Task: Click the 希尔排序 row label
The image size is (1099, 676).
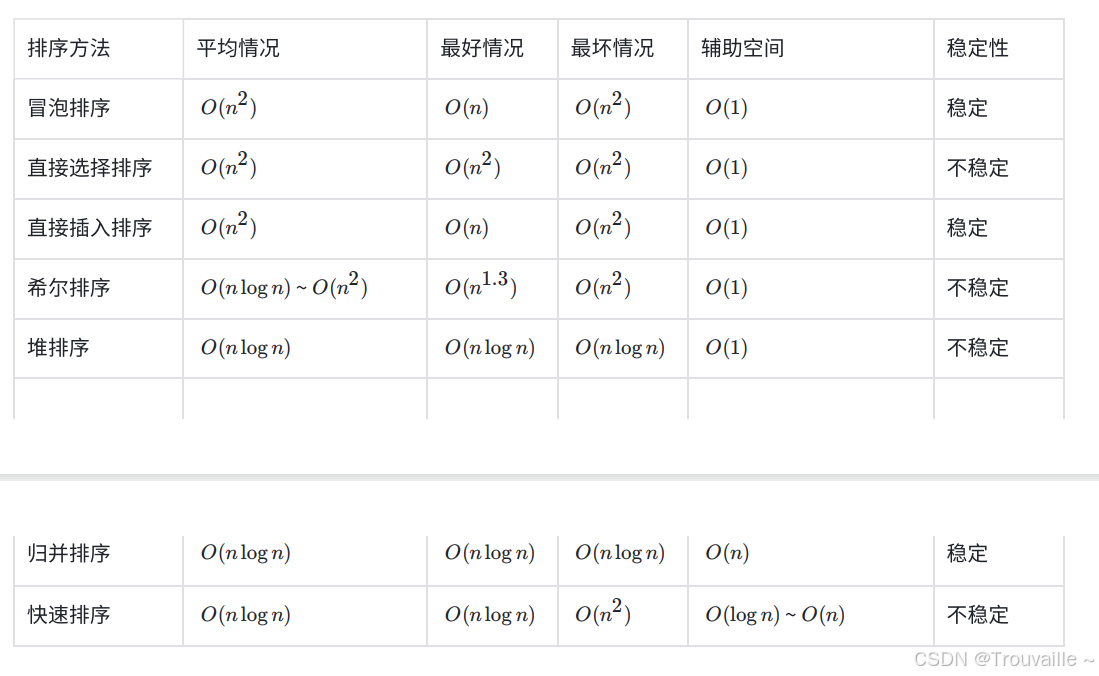Action: pos(69,288)
